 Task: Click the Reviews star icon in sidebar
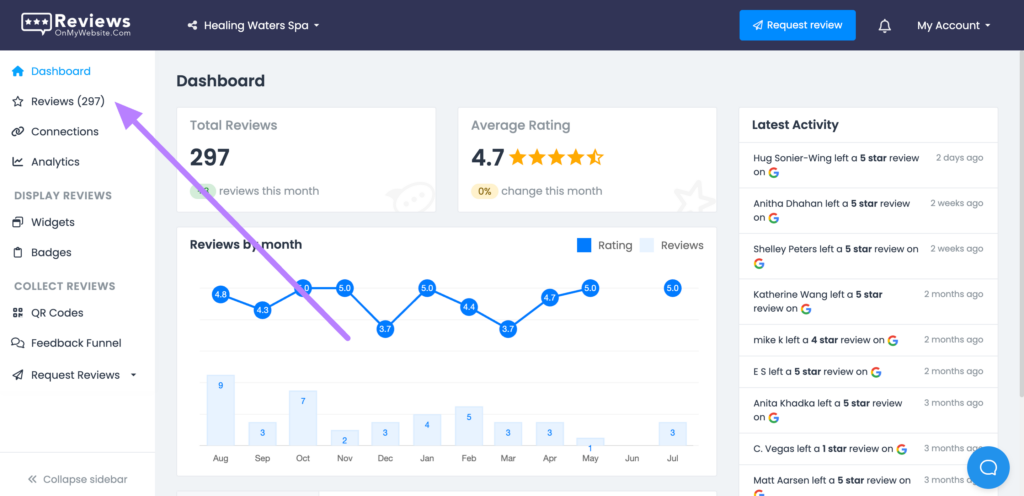pyautogui.click(x=18, y=101)
